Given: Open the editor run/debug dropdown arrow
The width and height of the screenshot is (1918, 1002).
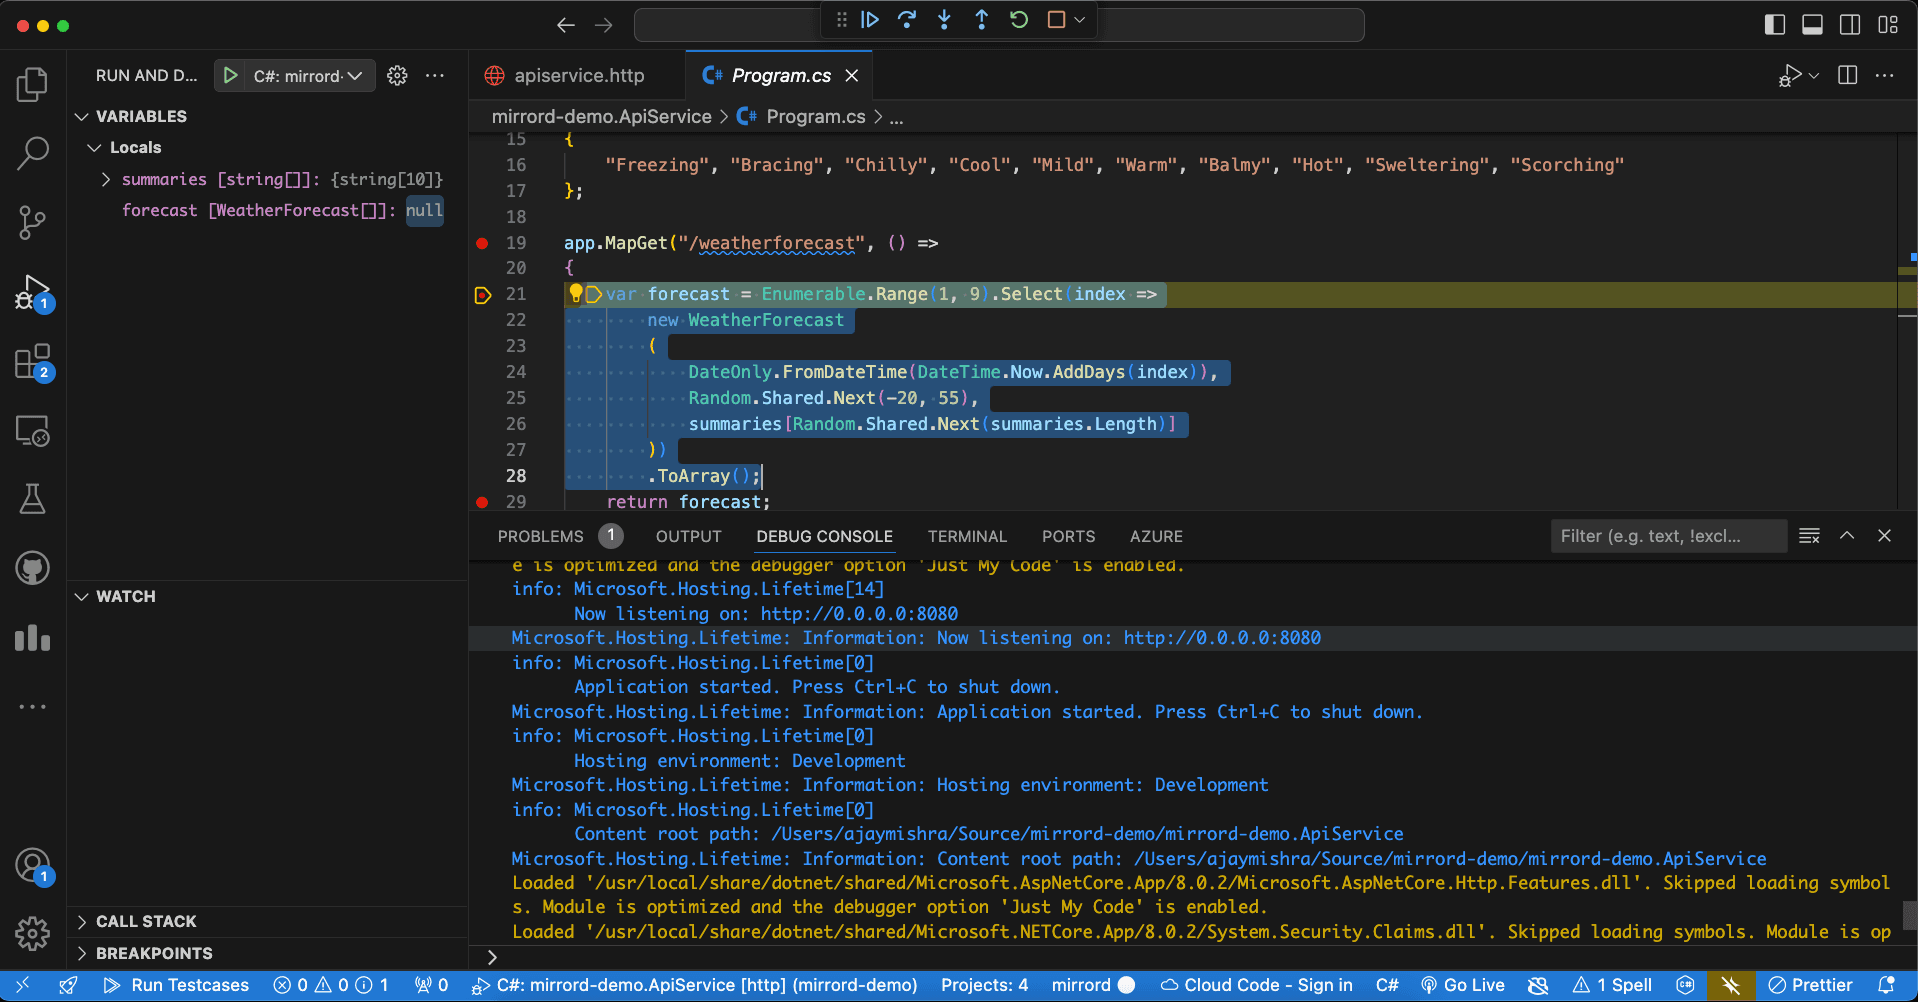Looking at the screenshot, I should click(1814, 76).
